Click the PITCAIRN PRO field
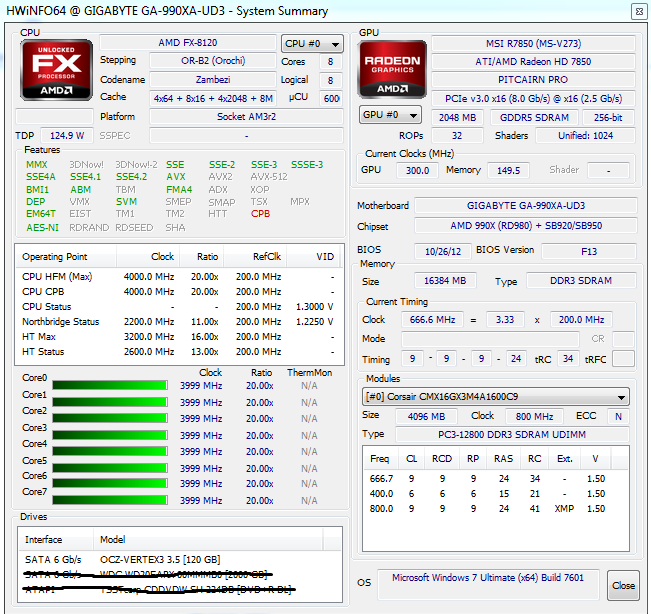Image resolution: width=651 pixels, height=614 pixels. pos(534,79)
